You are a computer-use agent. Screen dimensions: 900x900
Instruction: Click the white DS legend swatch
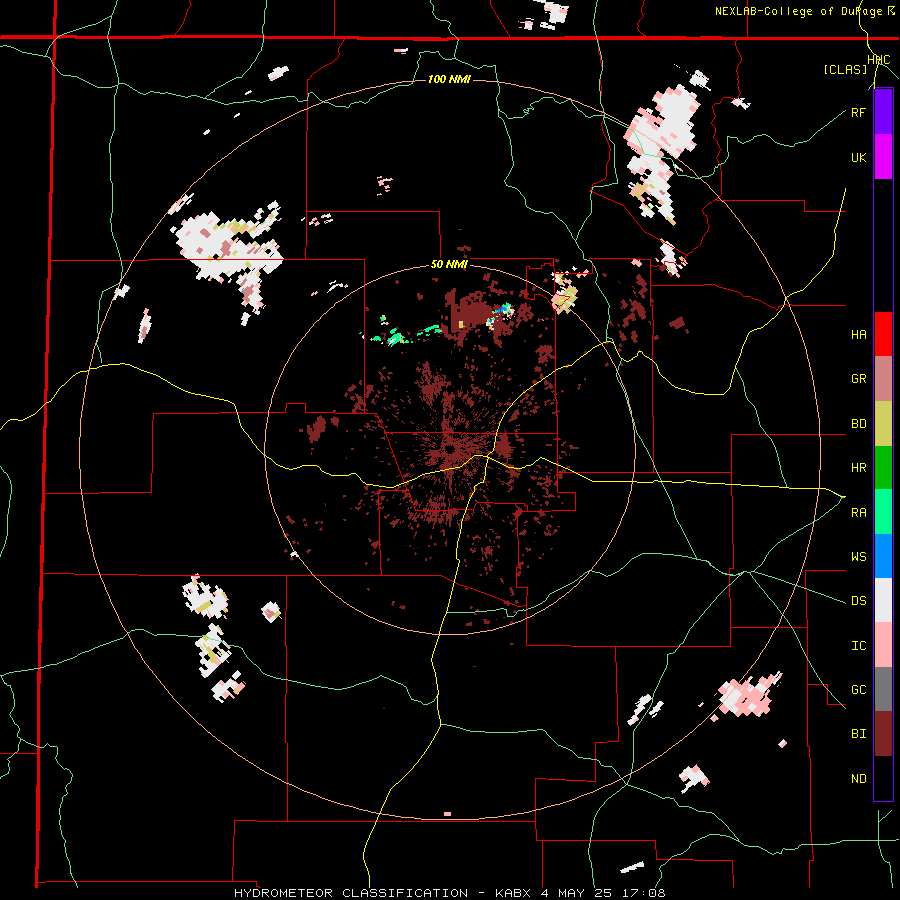pos(883,600)
